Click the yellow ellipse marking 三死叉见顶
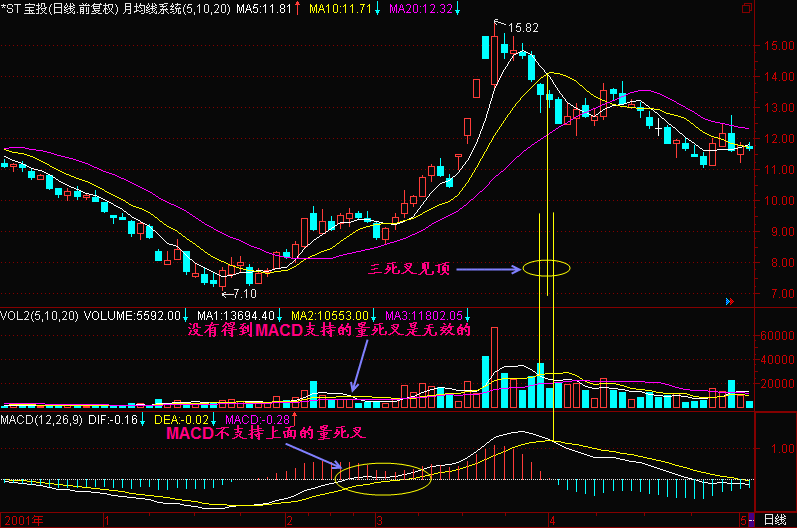Screen dimensions: 797x528 click(545, 267)
